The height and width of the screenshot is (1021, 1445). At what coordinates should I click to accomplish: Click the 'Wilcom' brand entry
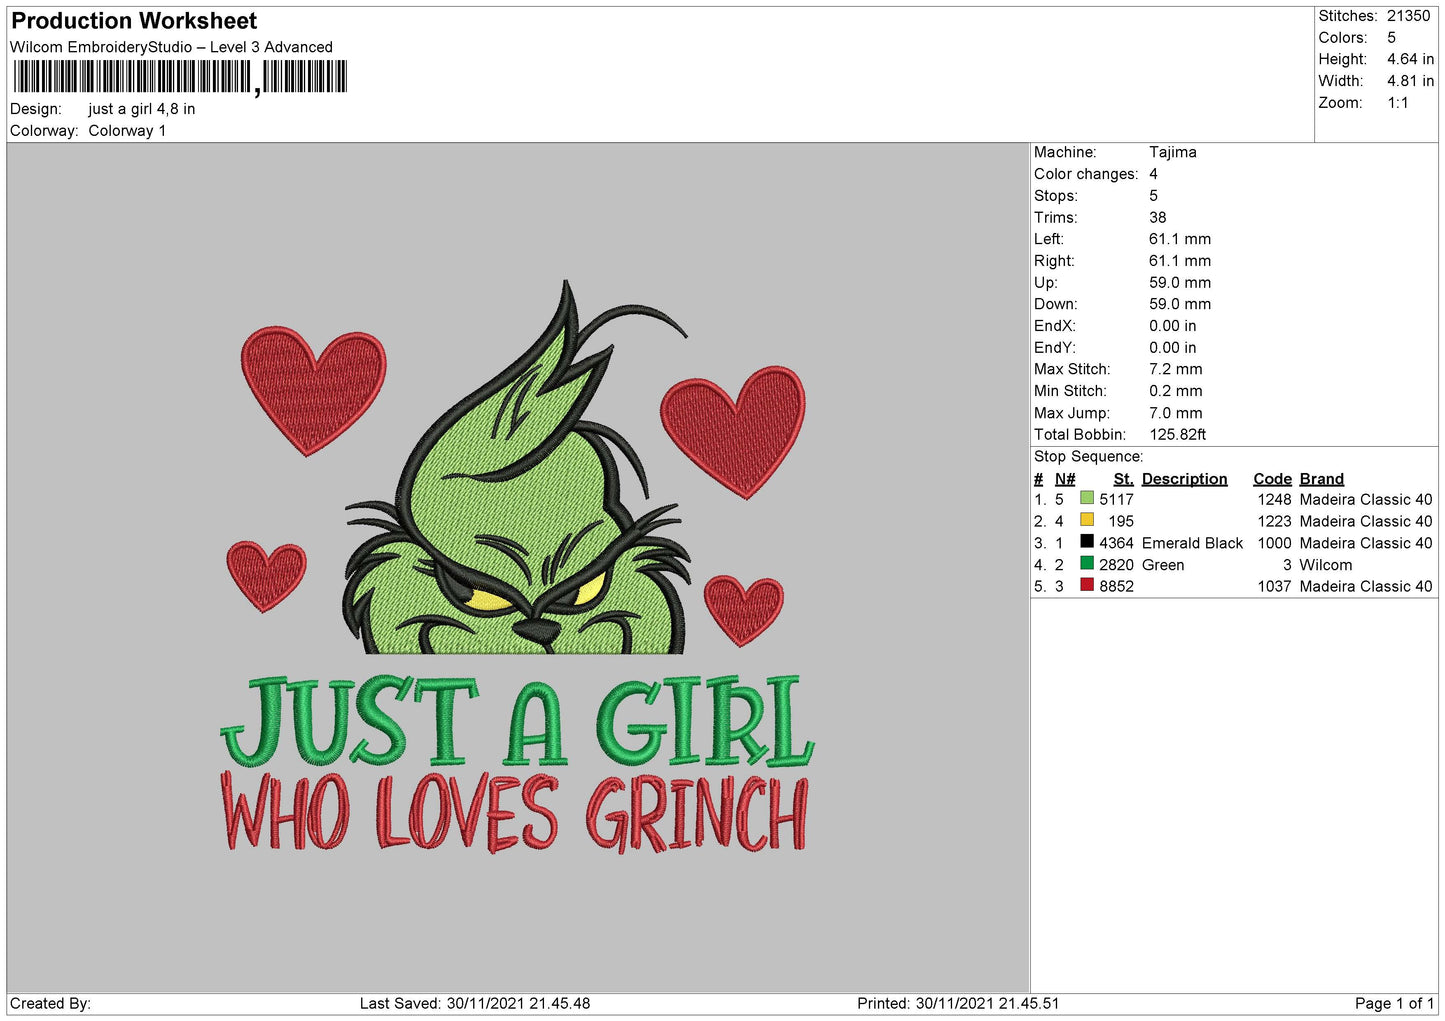[x=1325, y=565]
